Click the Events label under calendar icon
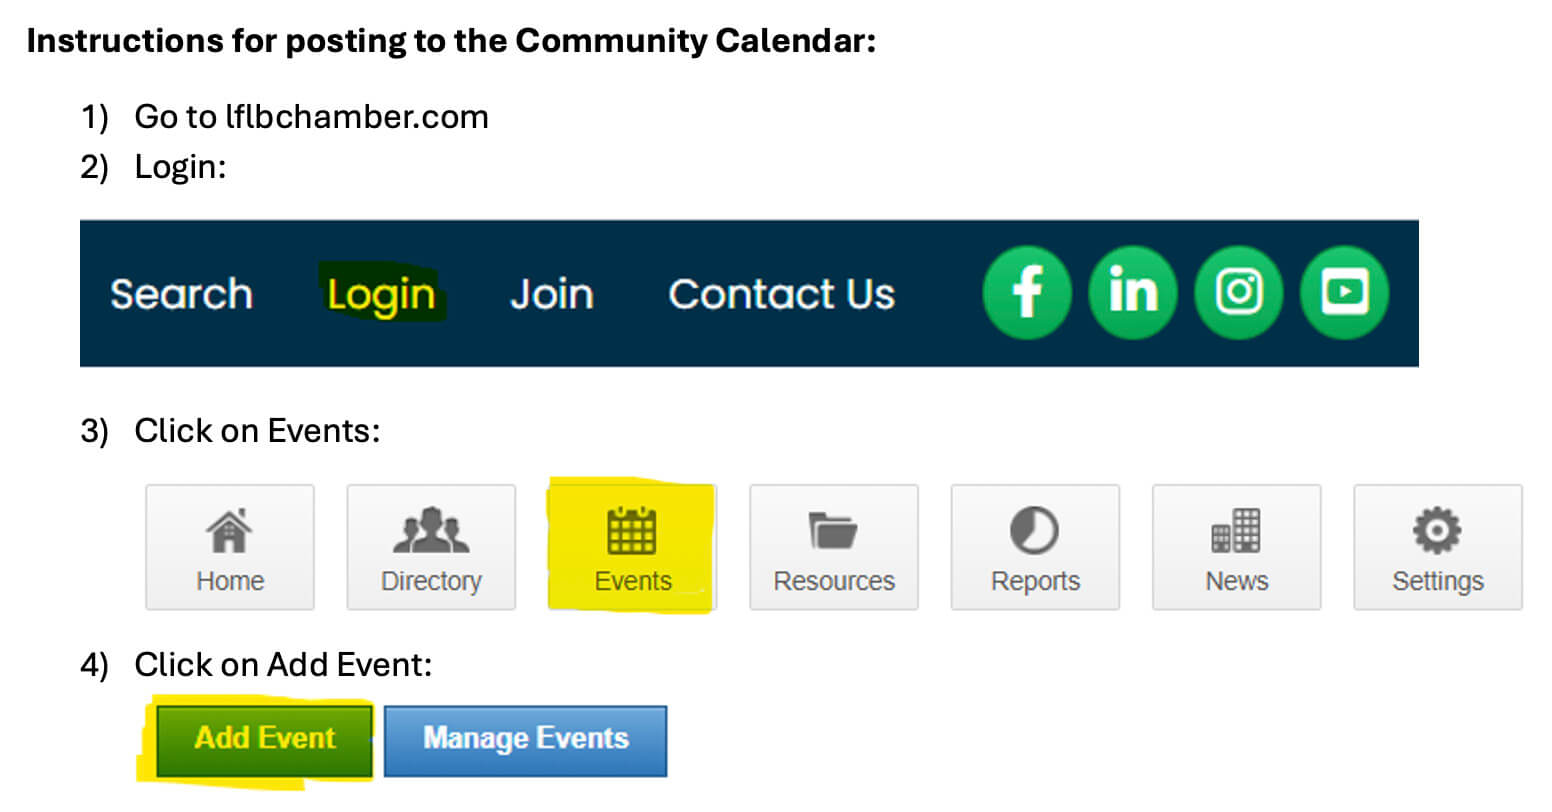Screen dimensions: 1552x812 coord(633,581)
